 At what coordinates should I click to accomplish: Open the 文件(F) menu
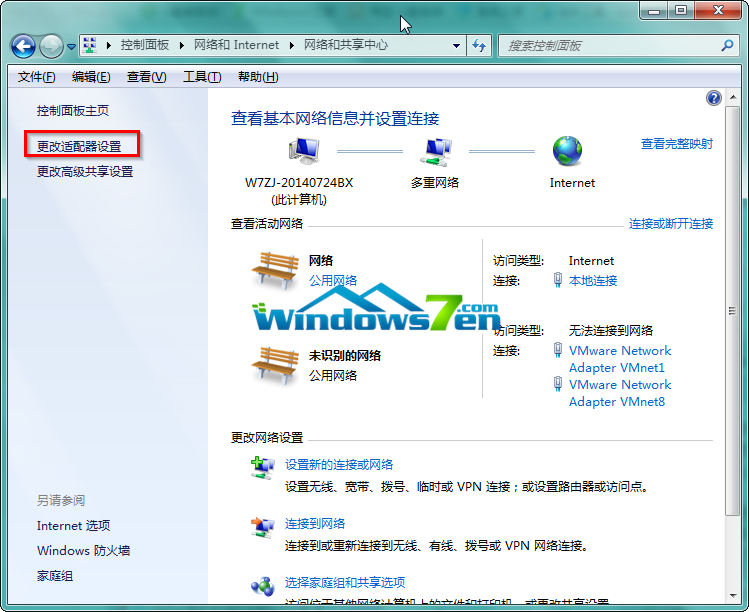coord(36,77)
